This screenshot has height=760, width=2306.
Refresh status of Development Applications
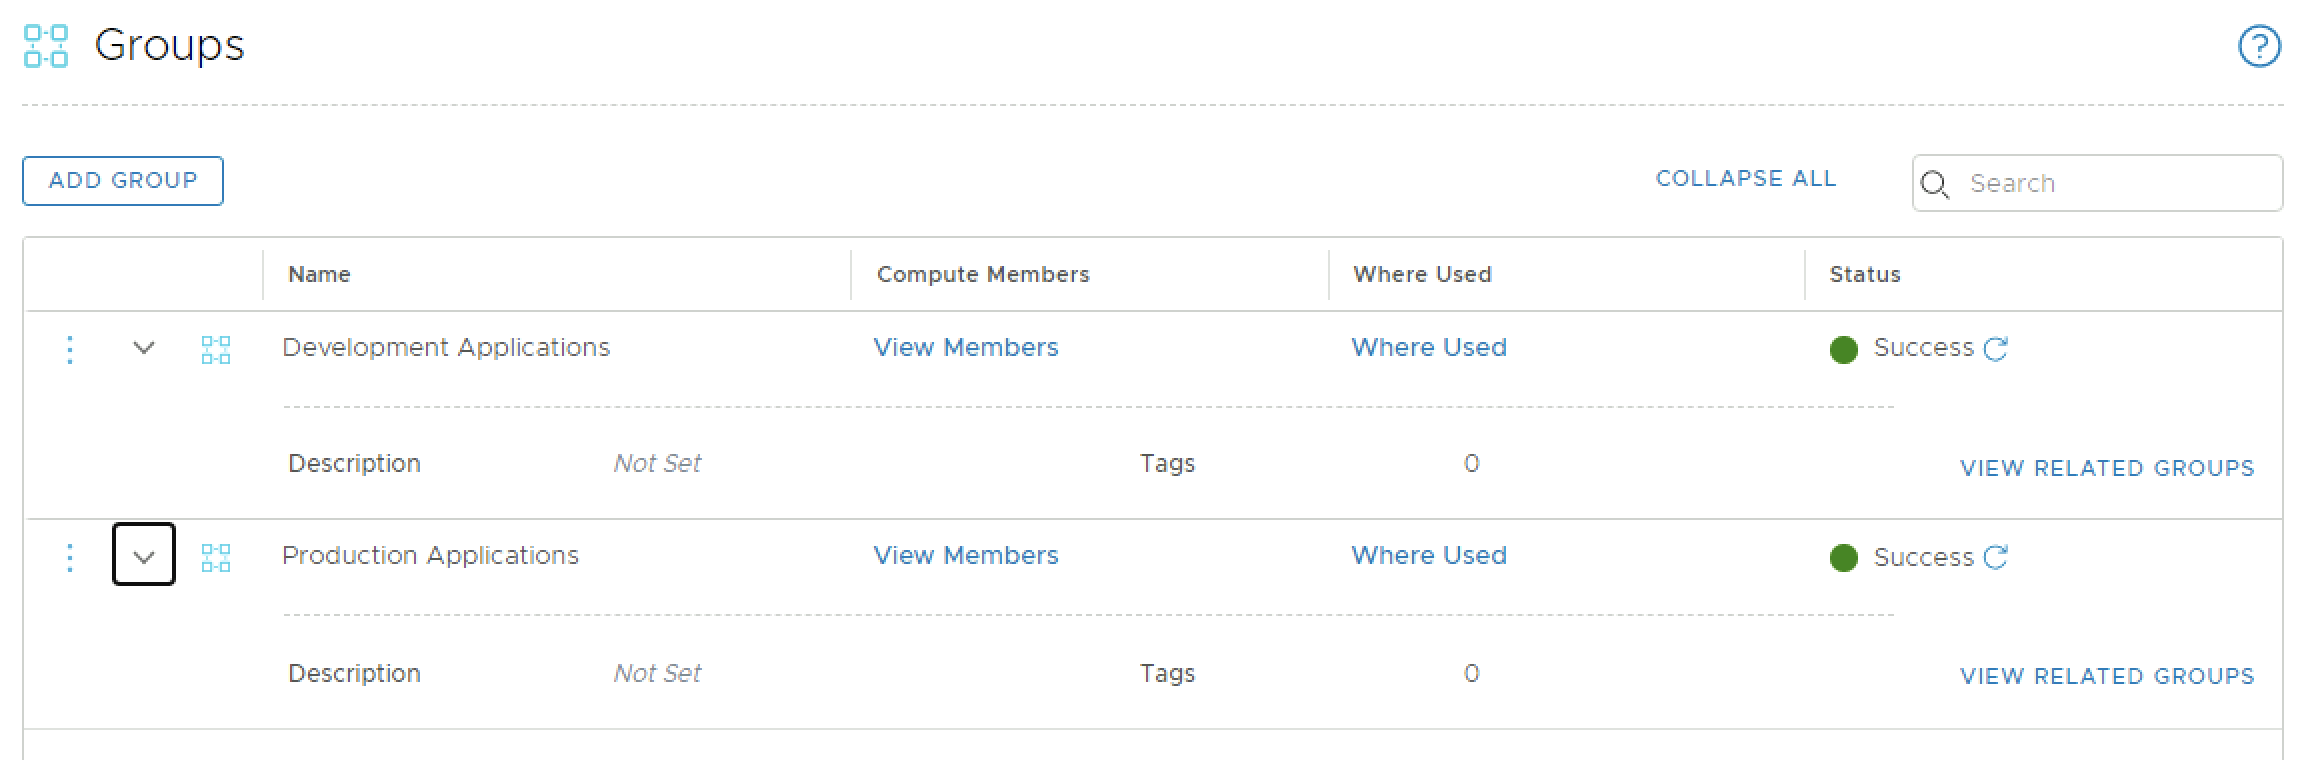click(1996, 349)
